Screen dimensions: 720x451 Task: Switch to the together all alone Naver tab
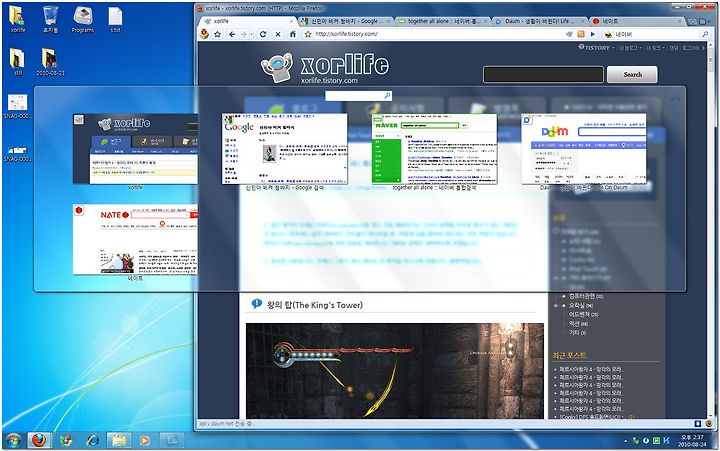[443, 21]
